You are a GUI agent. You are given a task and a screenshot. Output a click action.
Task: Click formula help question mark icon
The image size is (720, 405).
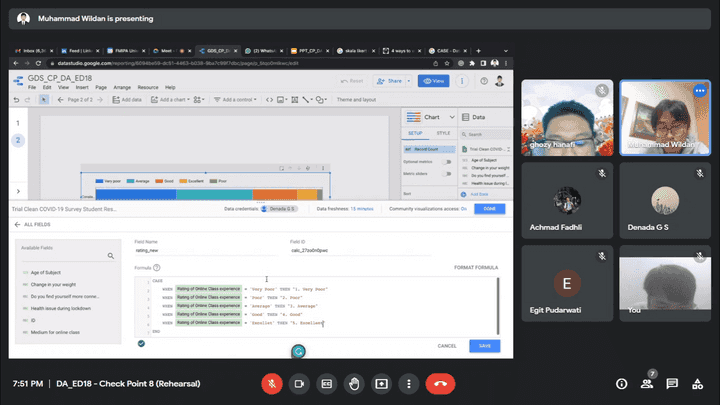point(157,268)
